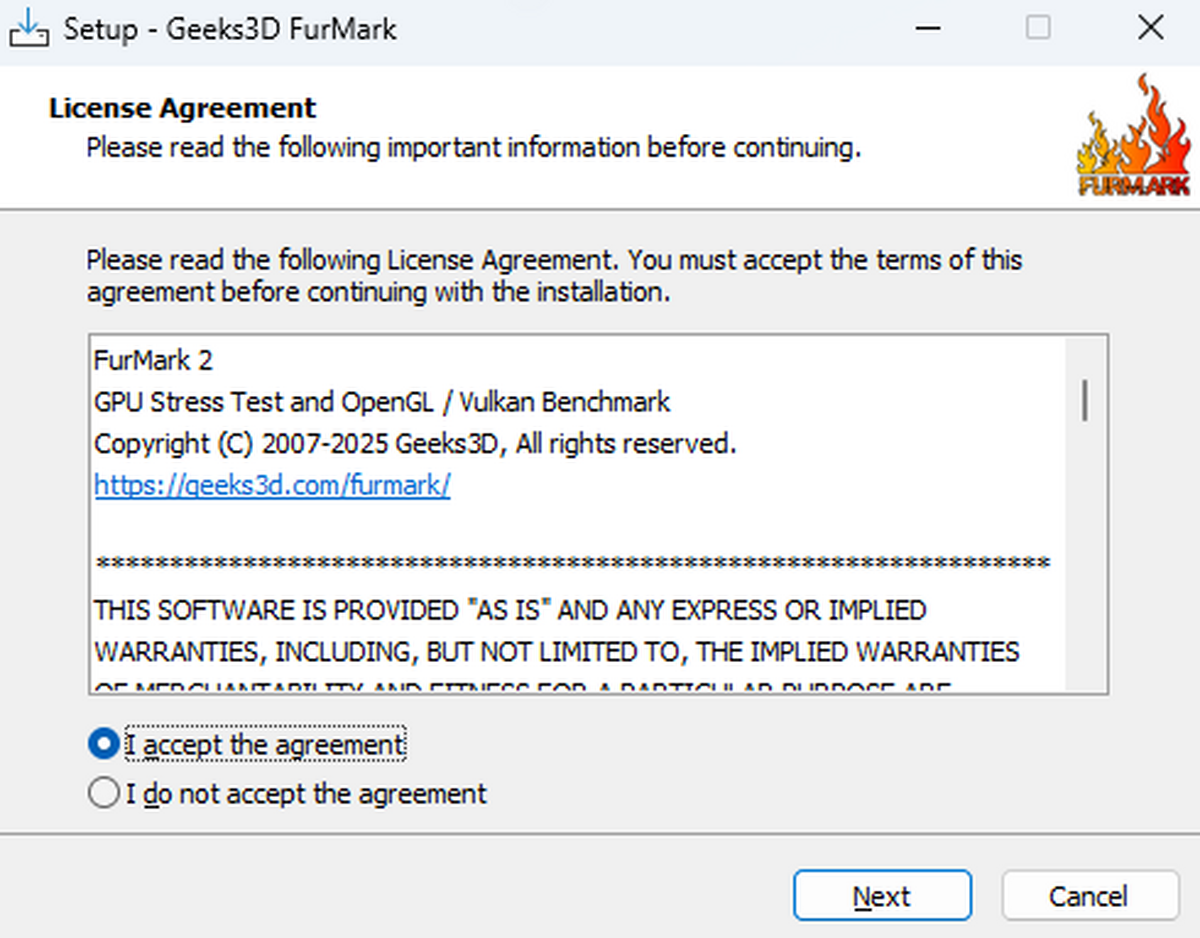Screen dimensions: 1200x938
Task: Click the grayed-out maximize window button
Action: (x=1039, y=27)
